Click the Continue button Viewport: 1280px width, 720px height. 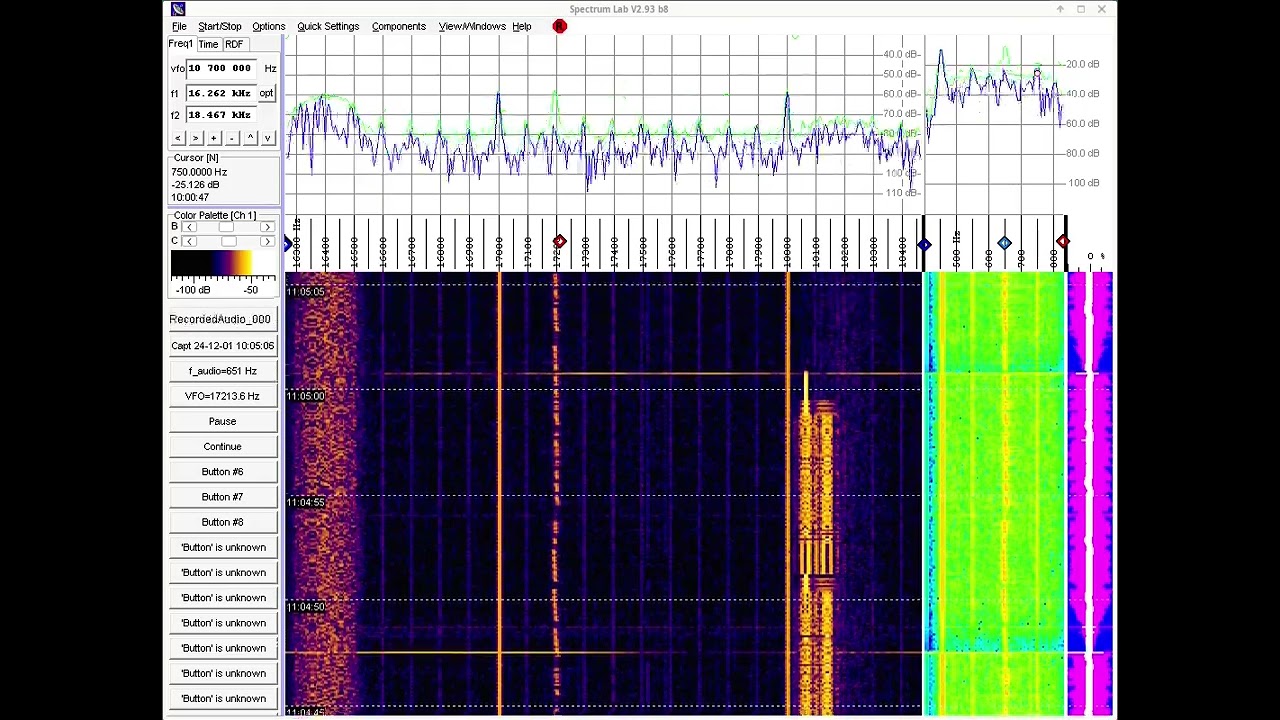tap(222, 446)
